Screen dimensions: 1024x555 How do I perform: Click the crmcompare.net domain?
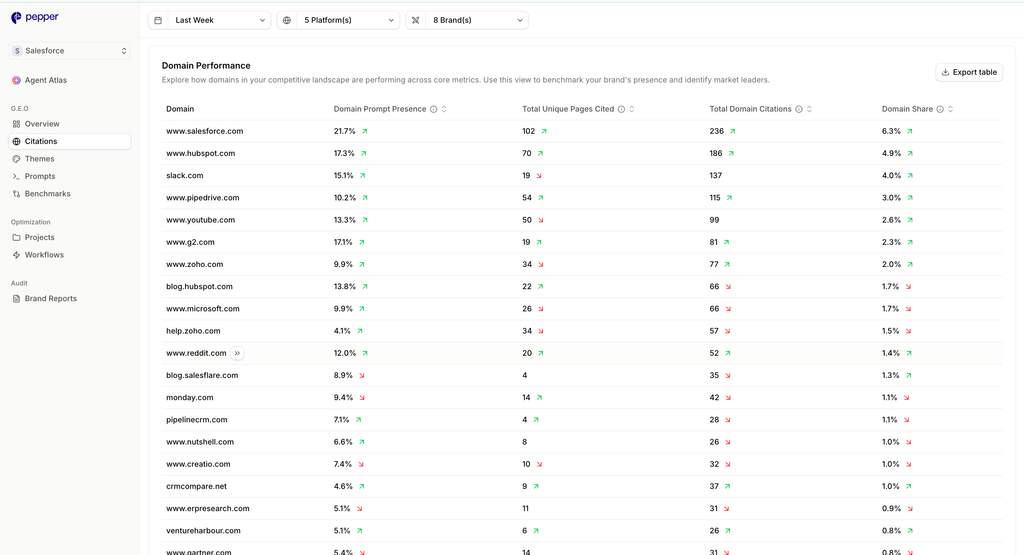tap(197, 486)
